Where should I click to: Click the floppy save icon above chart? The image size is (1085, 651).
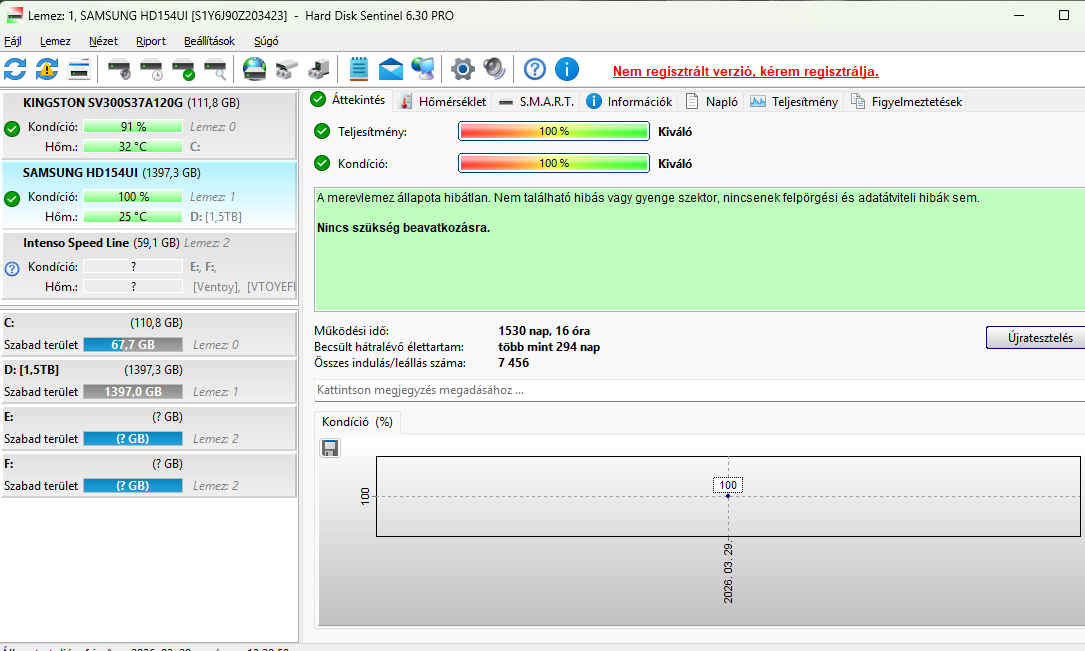point(330,448)
